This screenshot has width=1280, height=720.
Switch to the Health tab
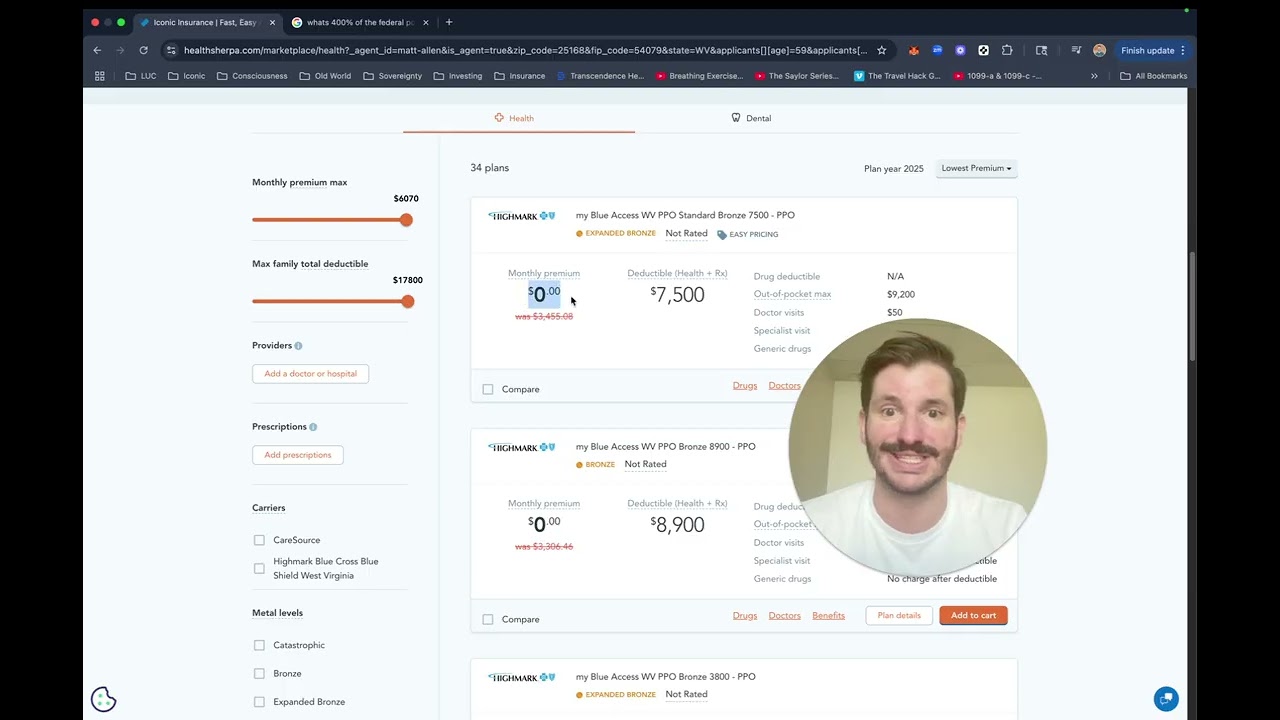click(x=519, y=118)
